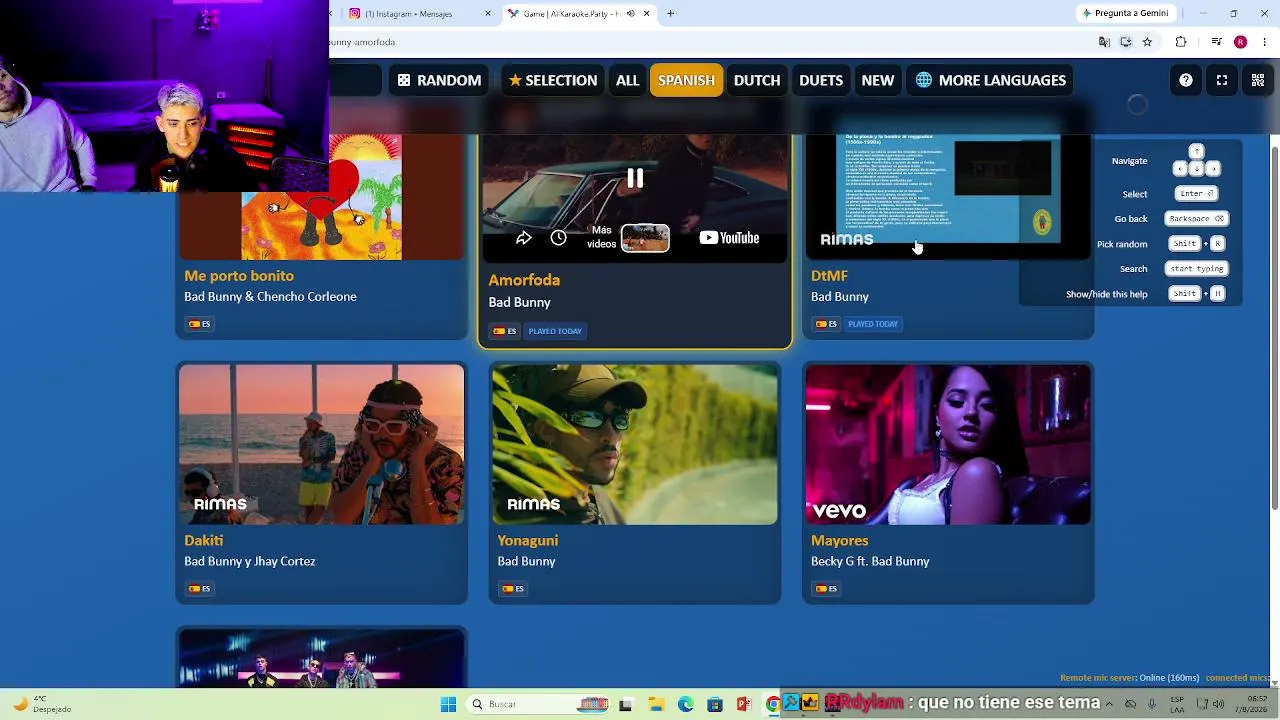Image resolution: width=1280 pixels, height=720 pixels.
Task: Open the weather widget Despejado
Action: point(40,704)
